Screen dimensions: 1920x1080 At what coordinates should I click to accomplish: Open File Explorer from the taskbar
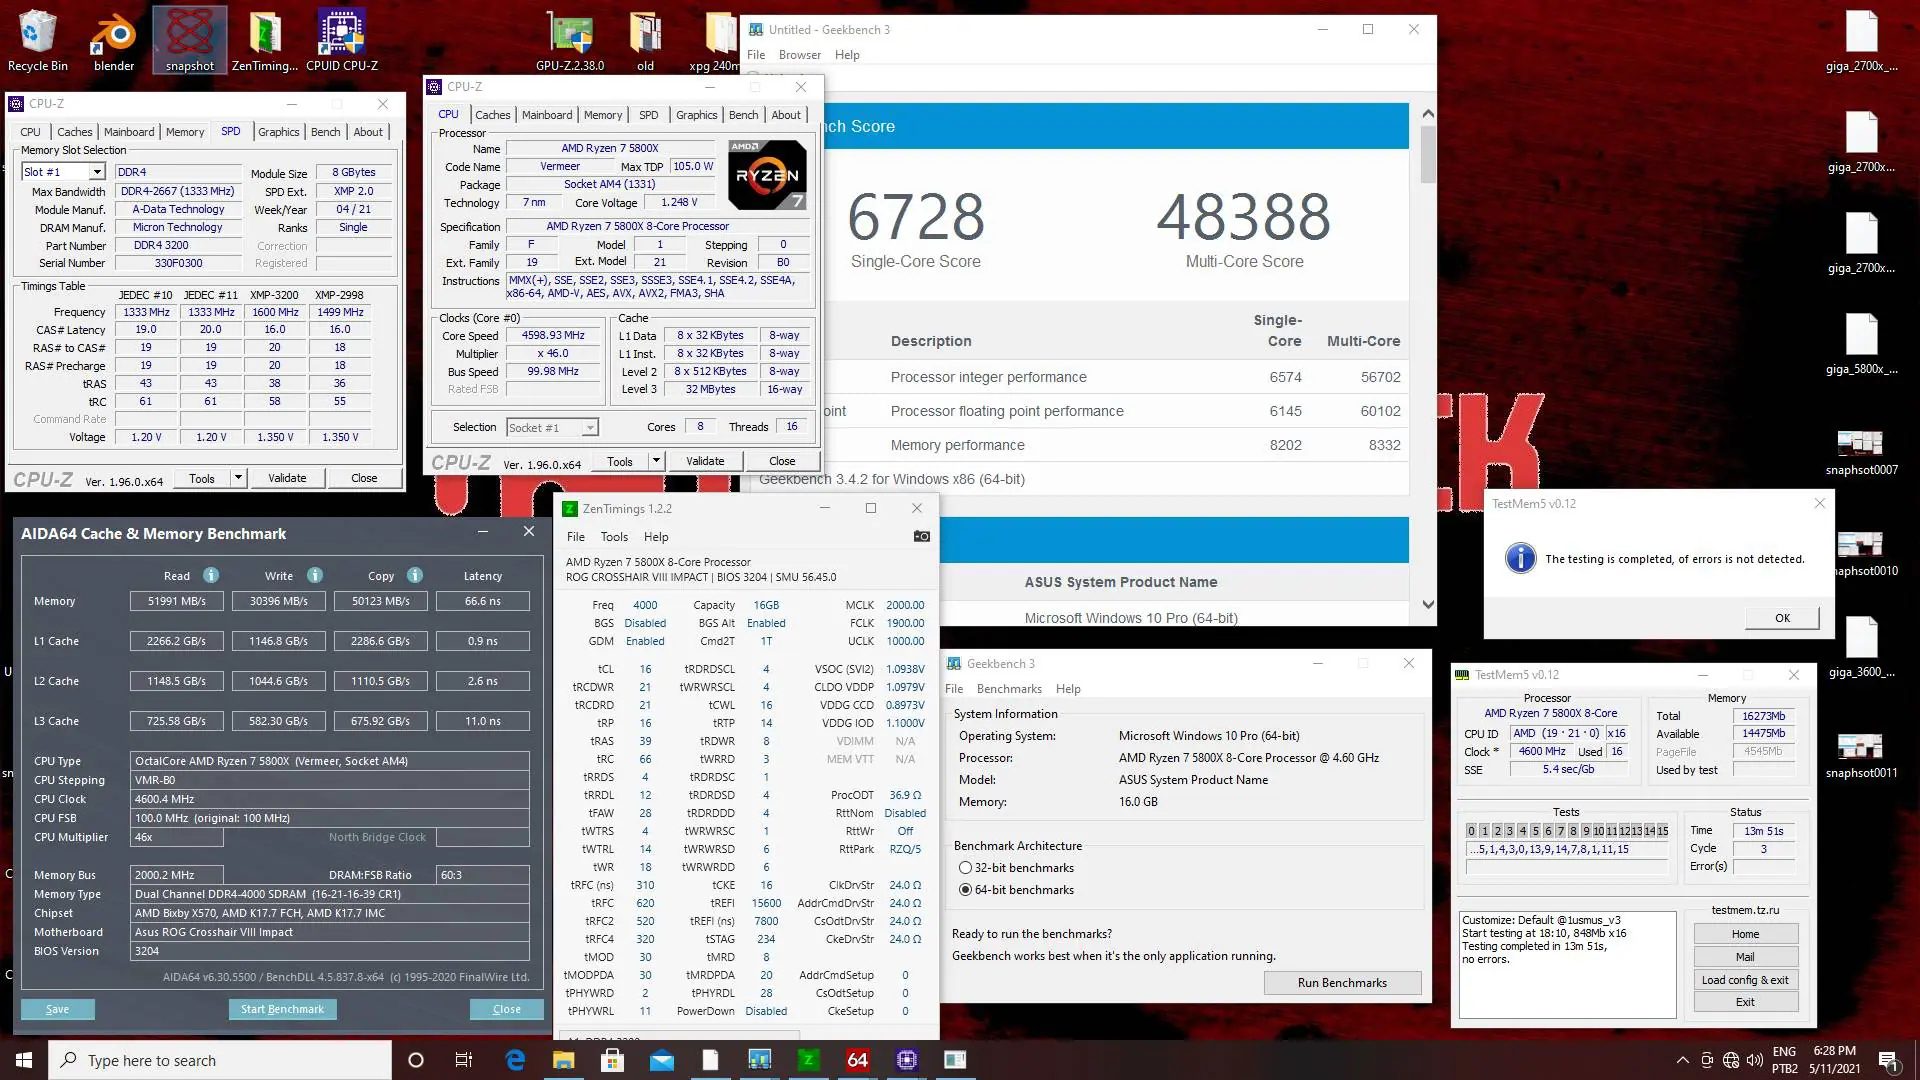click(564, 1060)
